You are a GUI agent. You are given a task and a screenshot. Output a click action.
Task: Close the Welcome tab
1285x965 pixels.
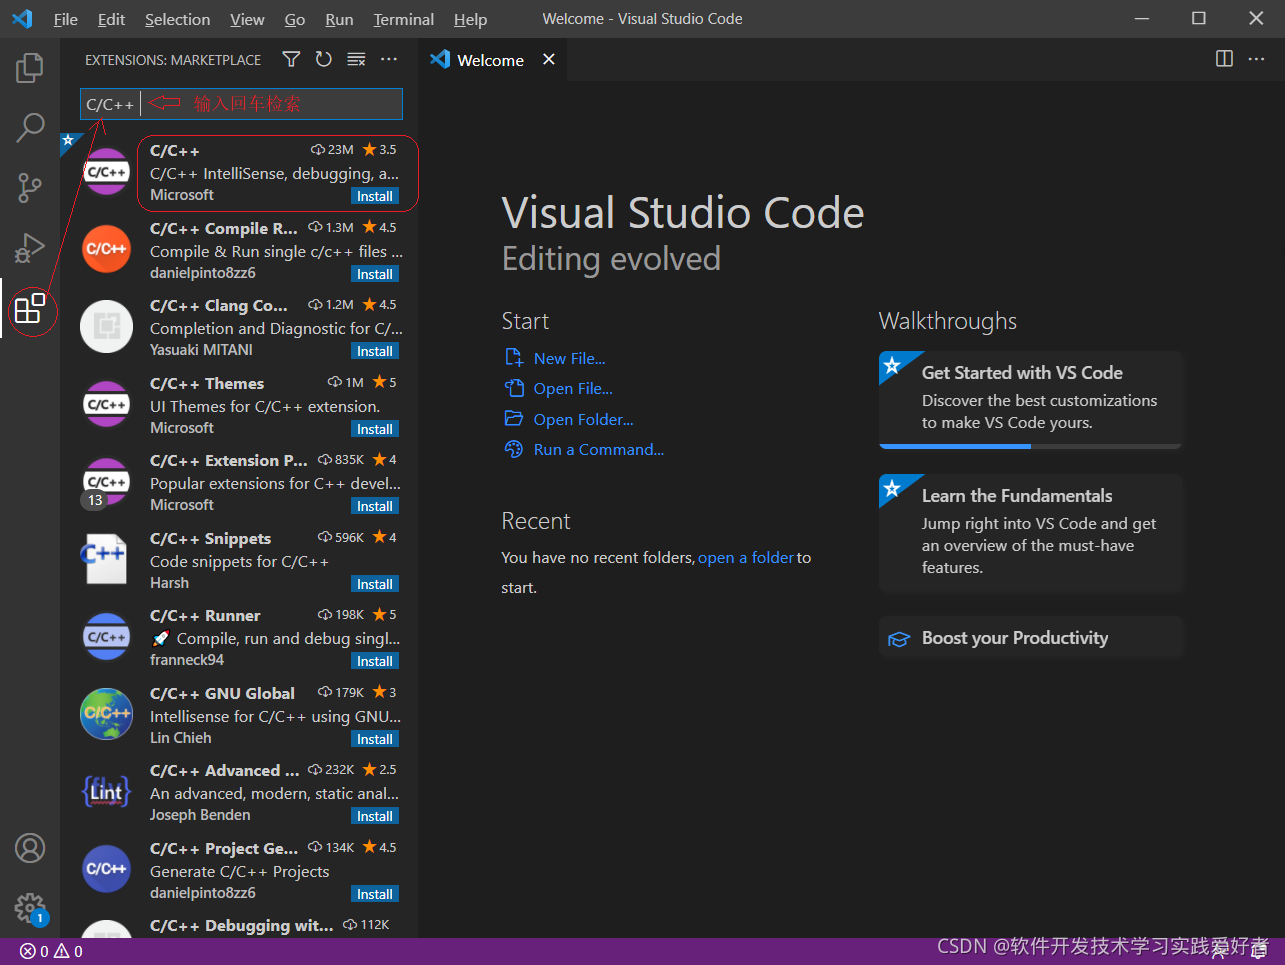click(548, 60)
